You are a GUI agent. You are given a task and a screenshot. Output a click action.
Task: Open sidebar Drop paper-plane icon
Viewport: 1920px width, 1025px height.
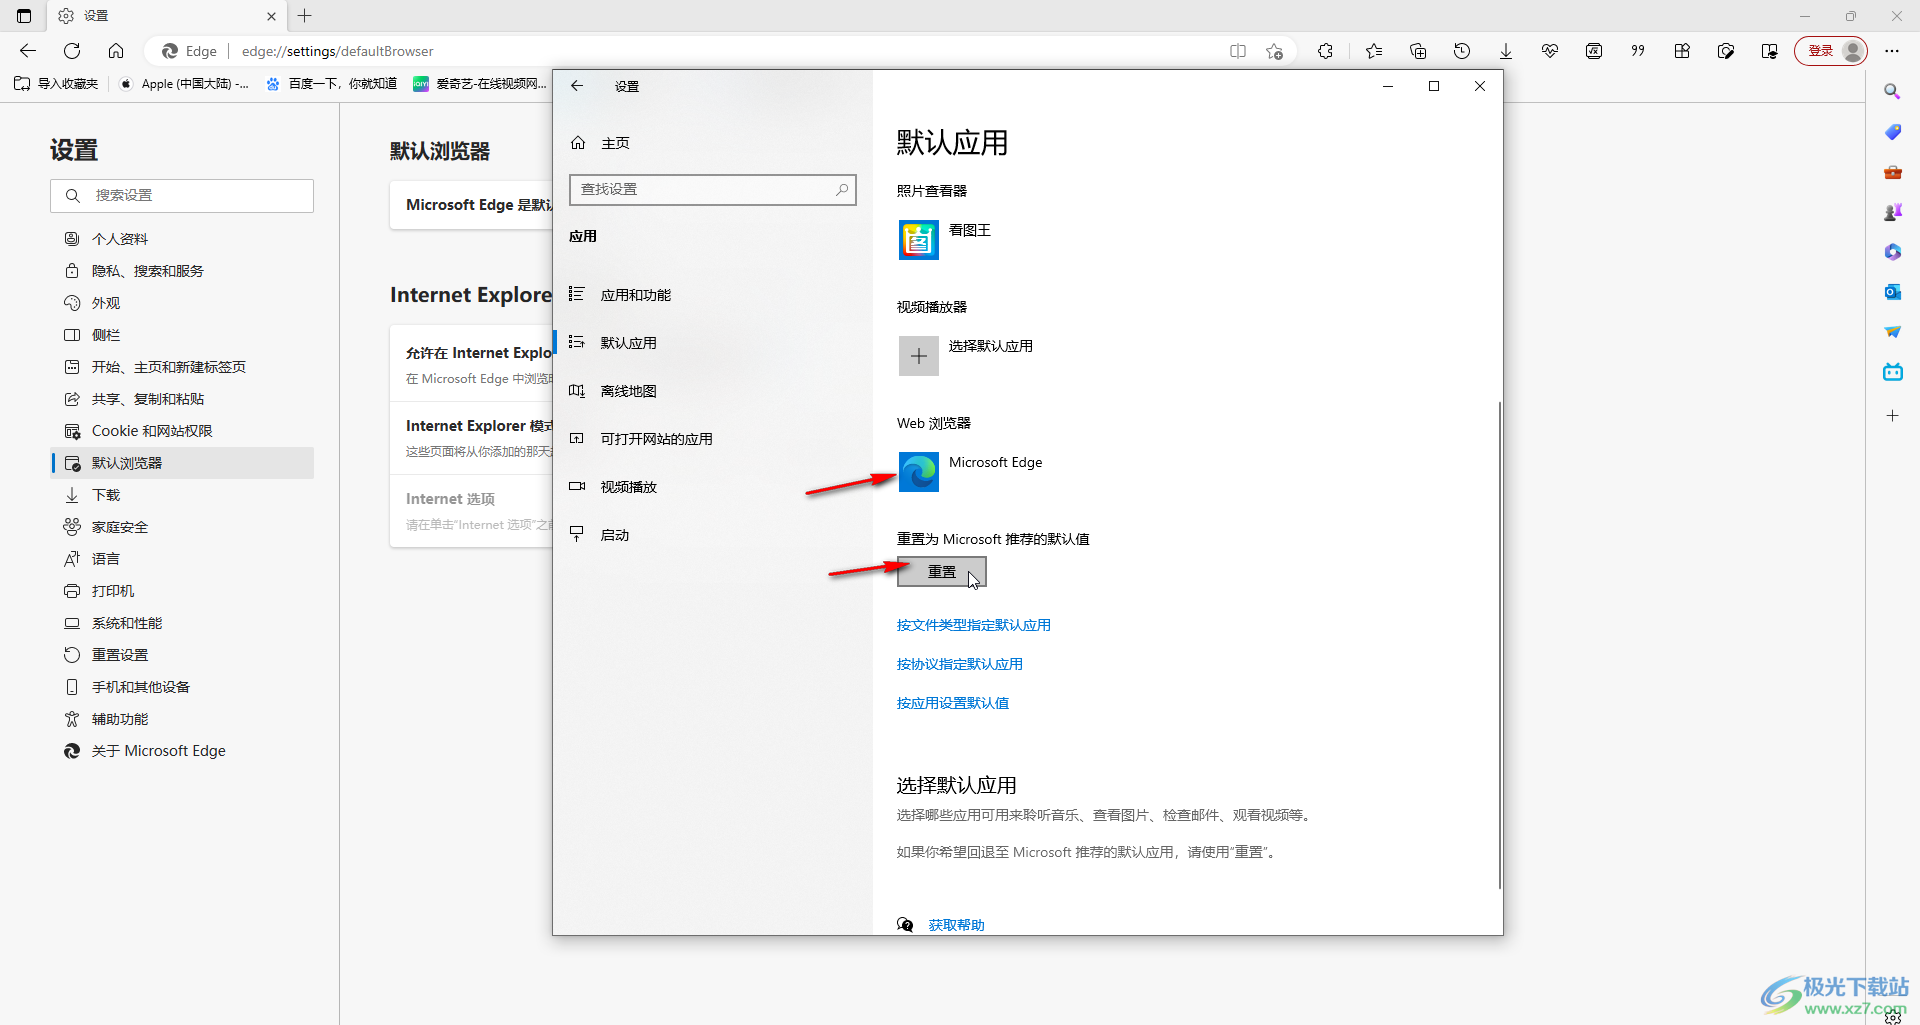pyautogui.click(x=1892, y=332)
